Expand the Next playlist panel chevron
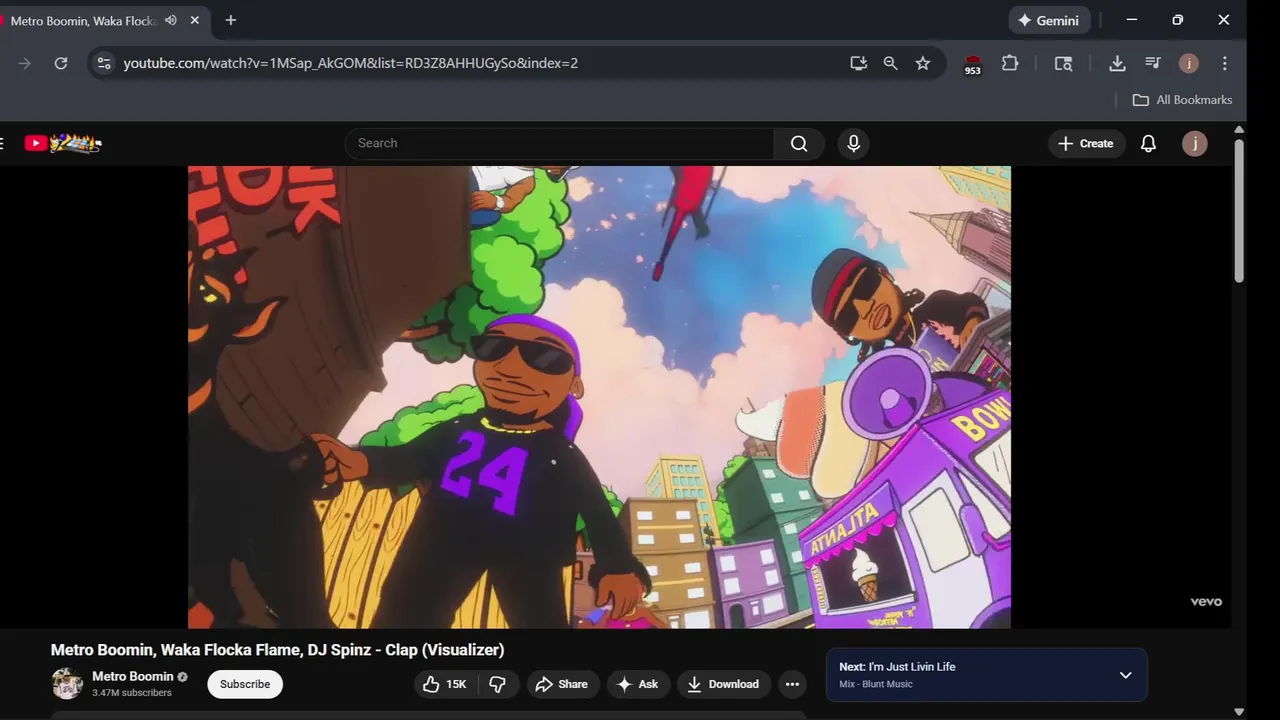1280x720 pixels. 1125,675
